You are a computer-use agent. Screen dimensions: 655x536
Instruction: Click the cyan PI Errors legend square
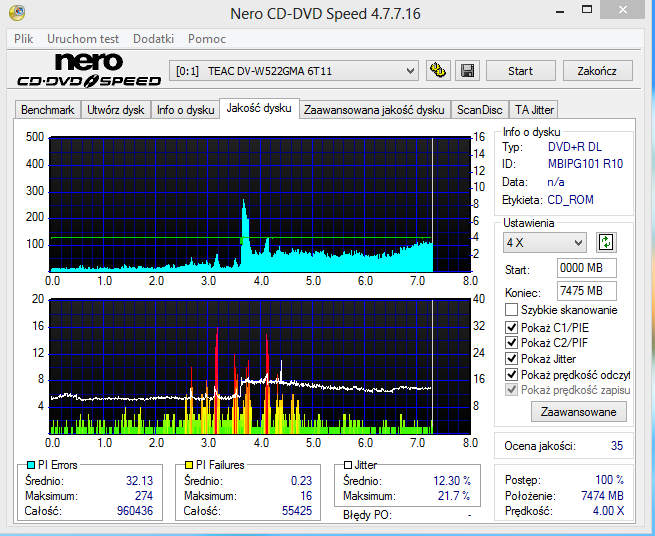click(x=31, y=465)
